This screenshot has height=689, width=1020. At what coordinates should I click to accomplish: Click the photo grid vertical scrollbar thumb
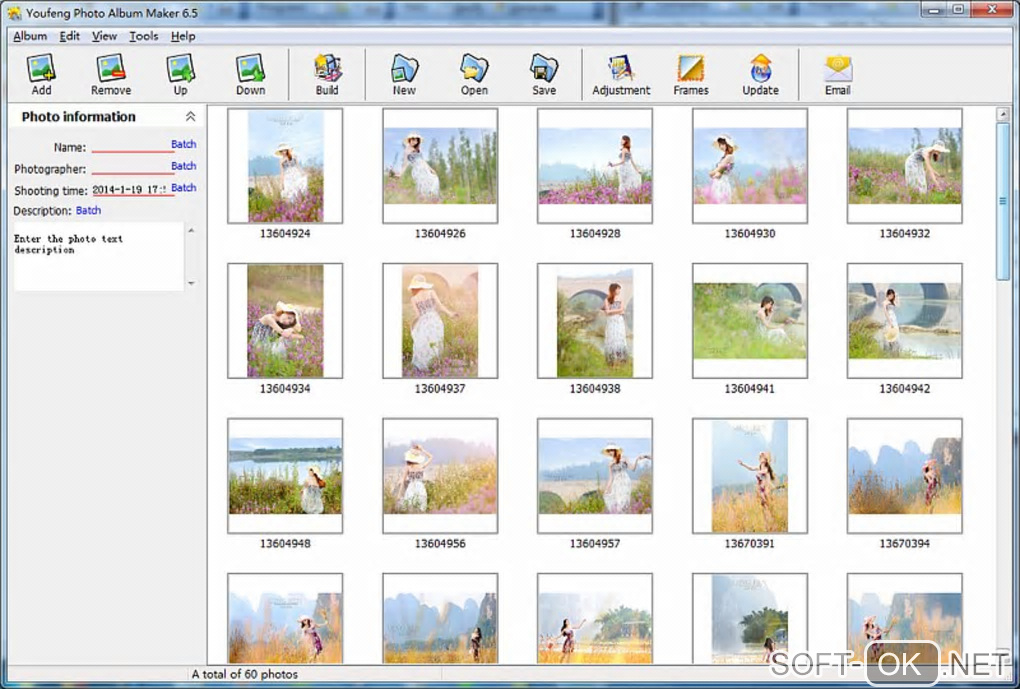(1002, 201)
